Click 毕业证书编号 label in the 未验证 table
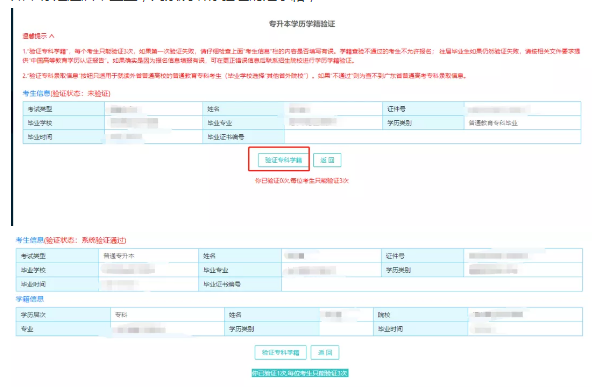Image resolution: width=601 pixels, height=387 pixels. [226, 137]
